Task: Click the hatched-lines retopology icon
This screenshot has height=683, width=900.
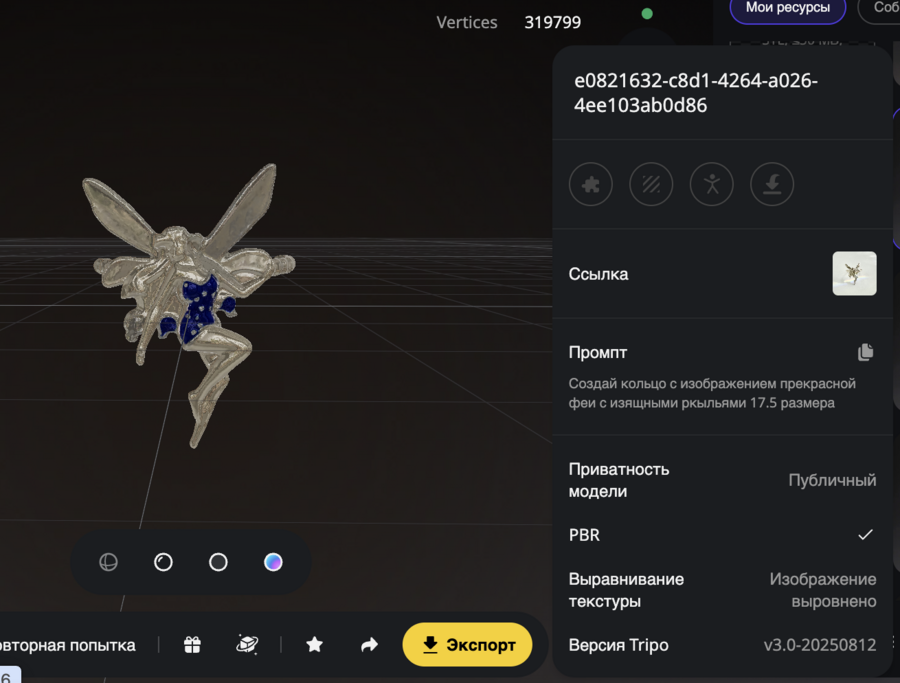Action: click(x=651, y=184)
